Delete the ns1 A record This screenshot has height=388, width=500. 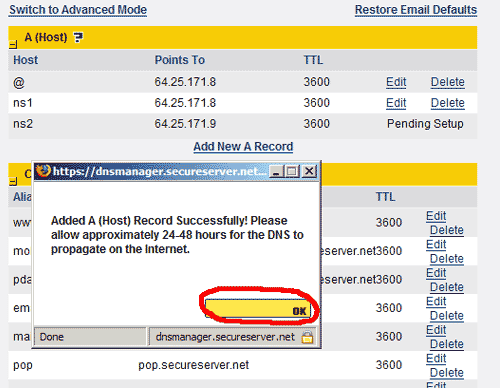pyautogui.click(x=447, y=103)
